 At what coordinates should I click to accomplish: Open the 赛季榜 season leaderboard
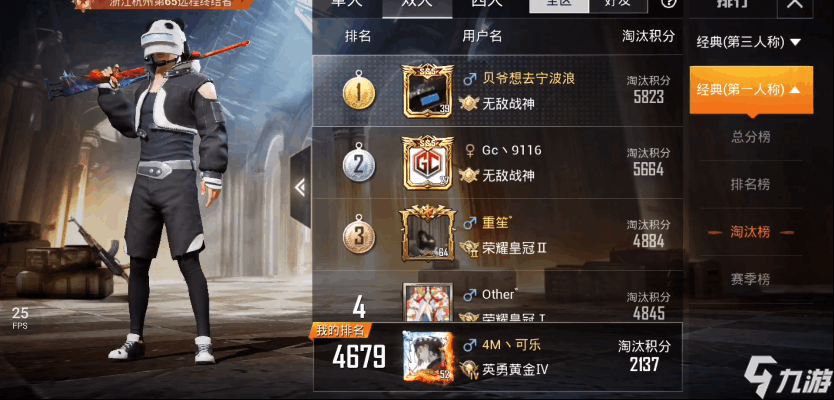751,279
